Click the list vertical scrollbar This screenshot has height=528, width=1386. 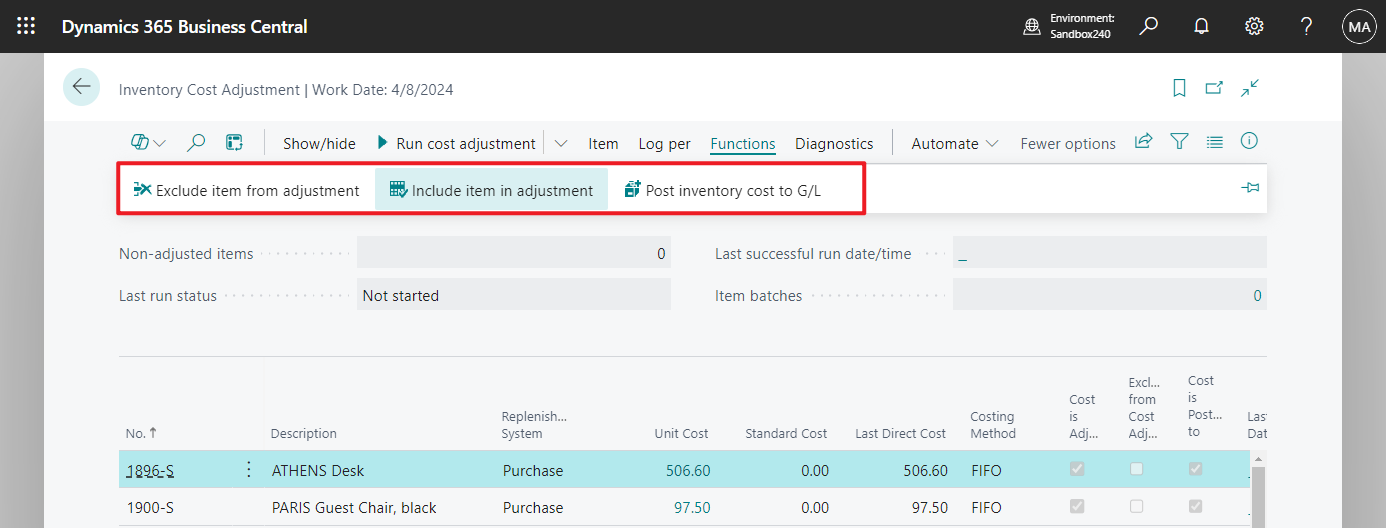(1258, 490)
